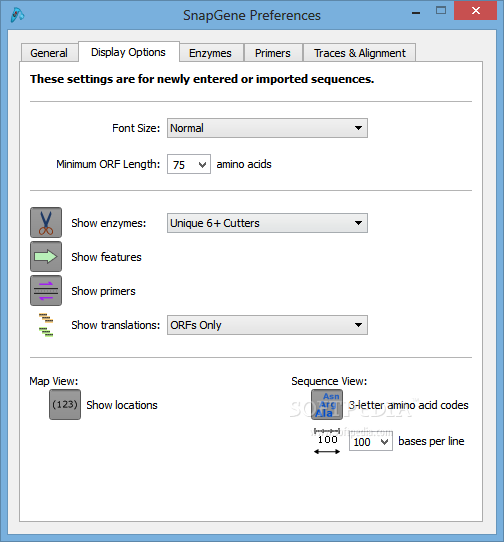Image resolution: width=504 pixels, height=542 pixels.
Task: Switch to the General tab
Action: pos(49,53)
